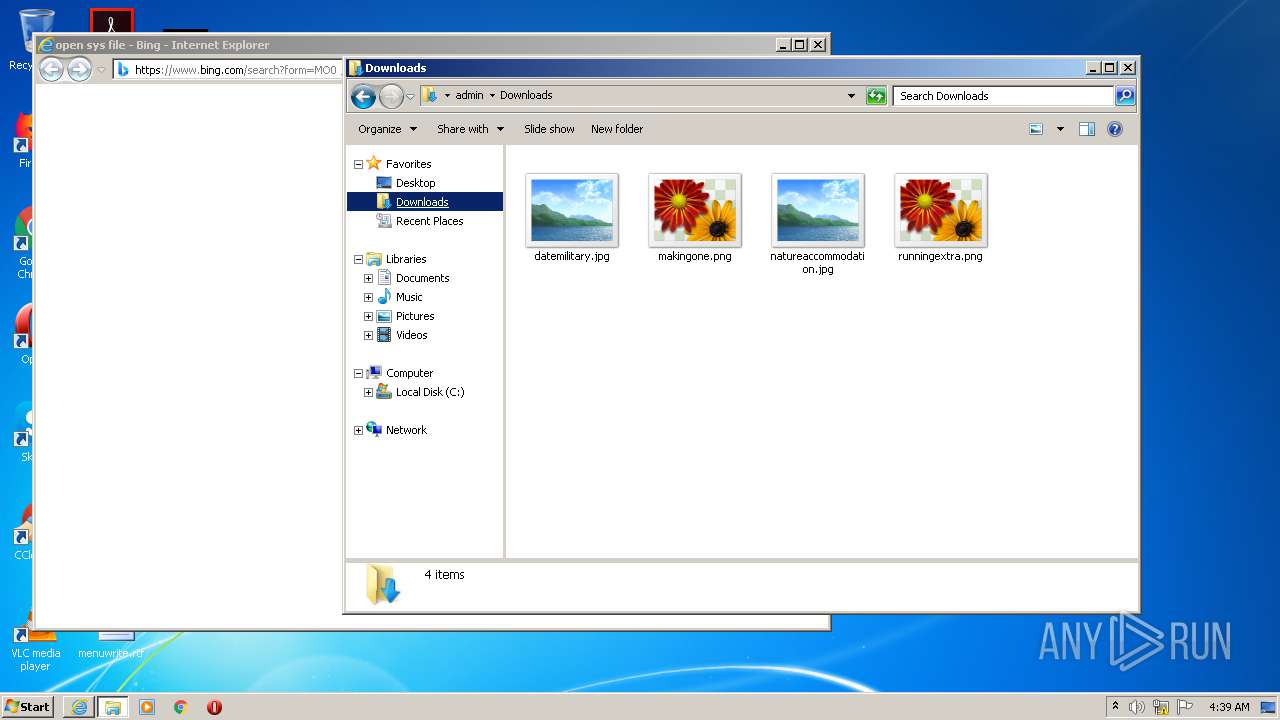Collapse Computer node
Viewport: 1280px width, 720px height.
click(358, 373)
